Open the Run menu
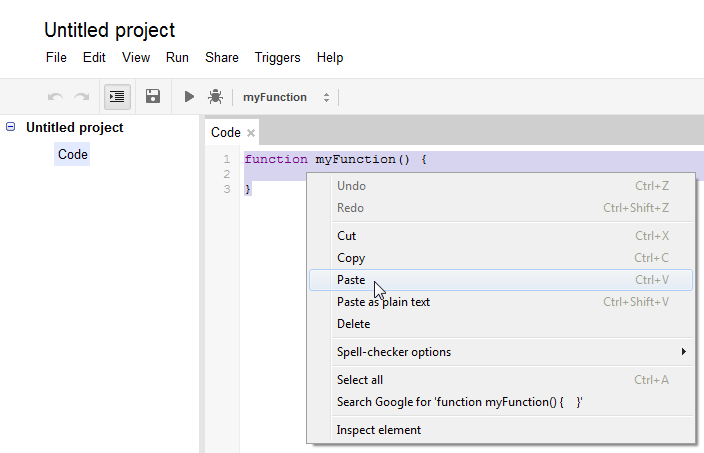704x453 pixels. coord(177,58)
